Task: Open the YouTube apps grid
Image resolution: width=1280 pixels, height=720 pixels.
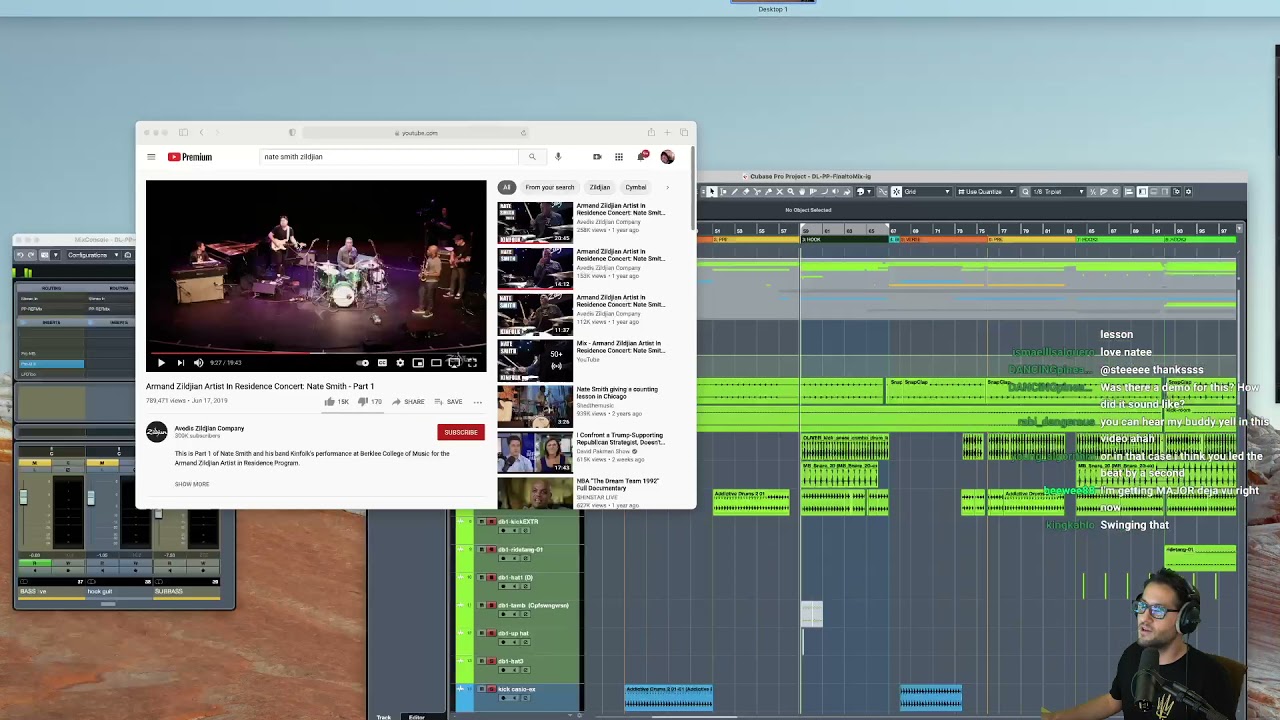Action: [x=619, y=157]
